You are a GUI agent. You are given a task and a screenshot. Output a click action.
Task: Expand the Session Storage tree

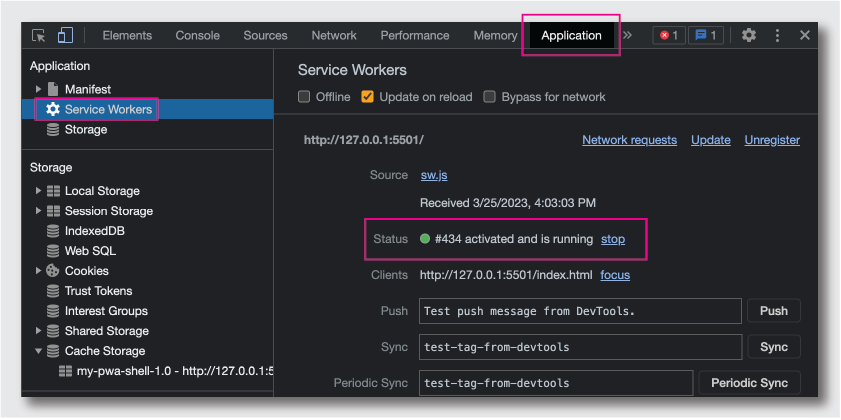coord(38,211)
